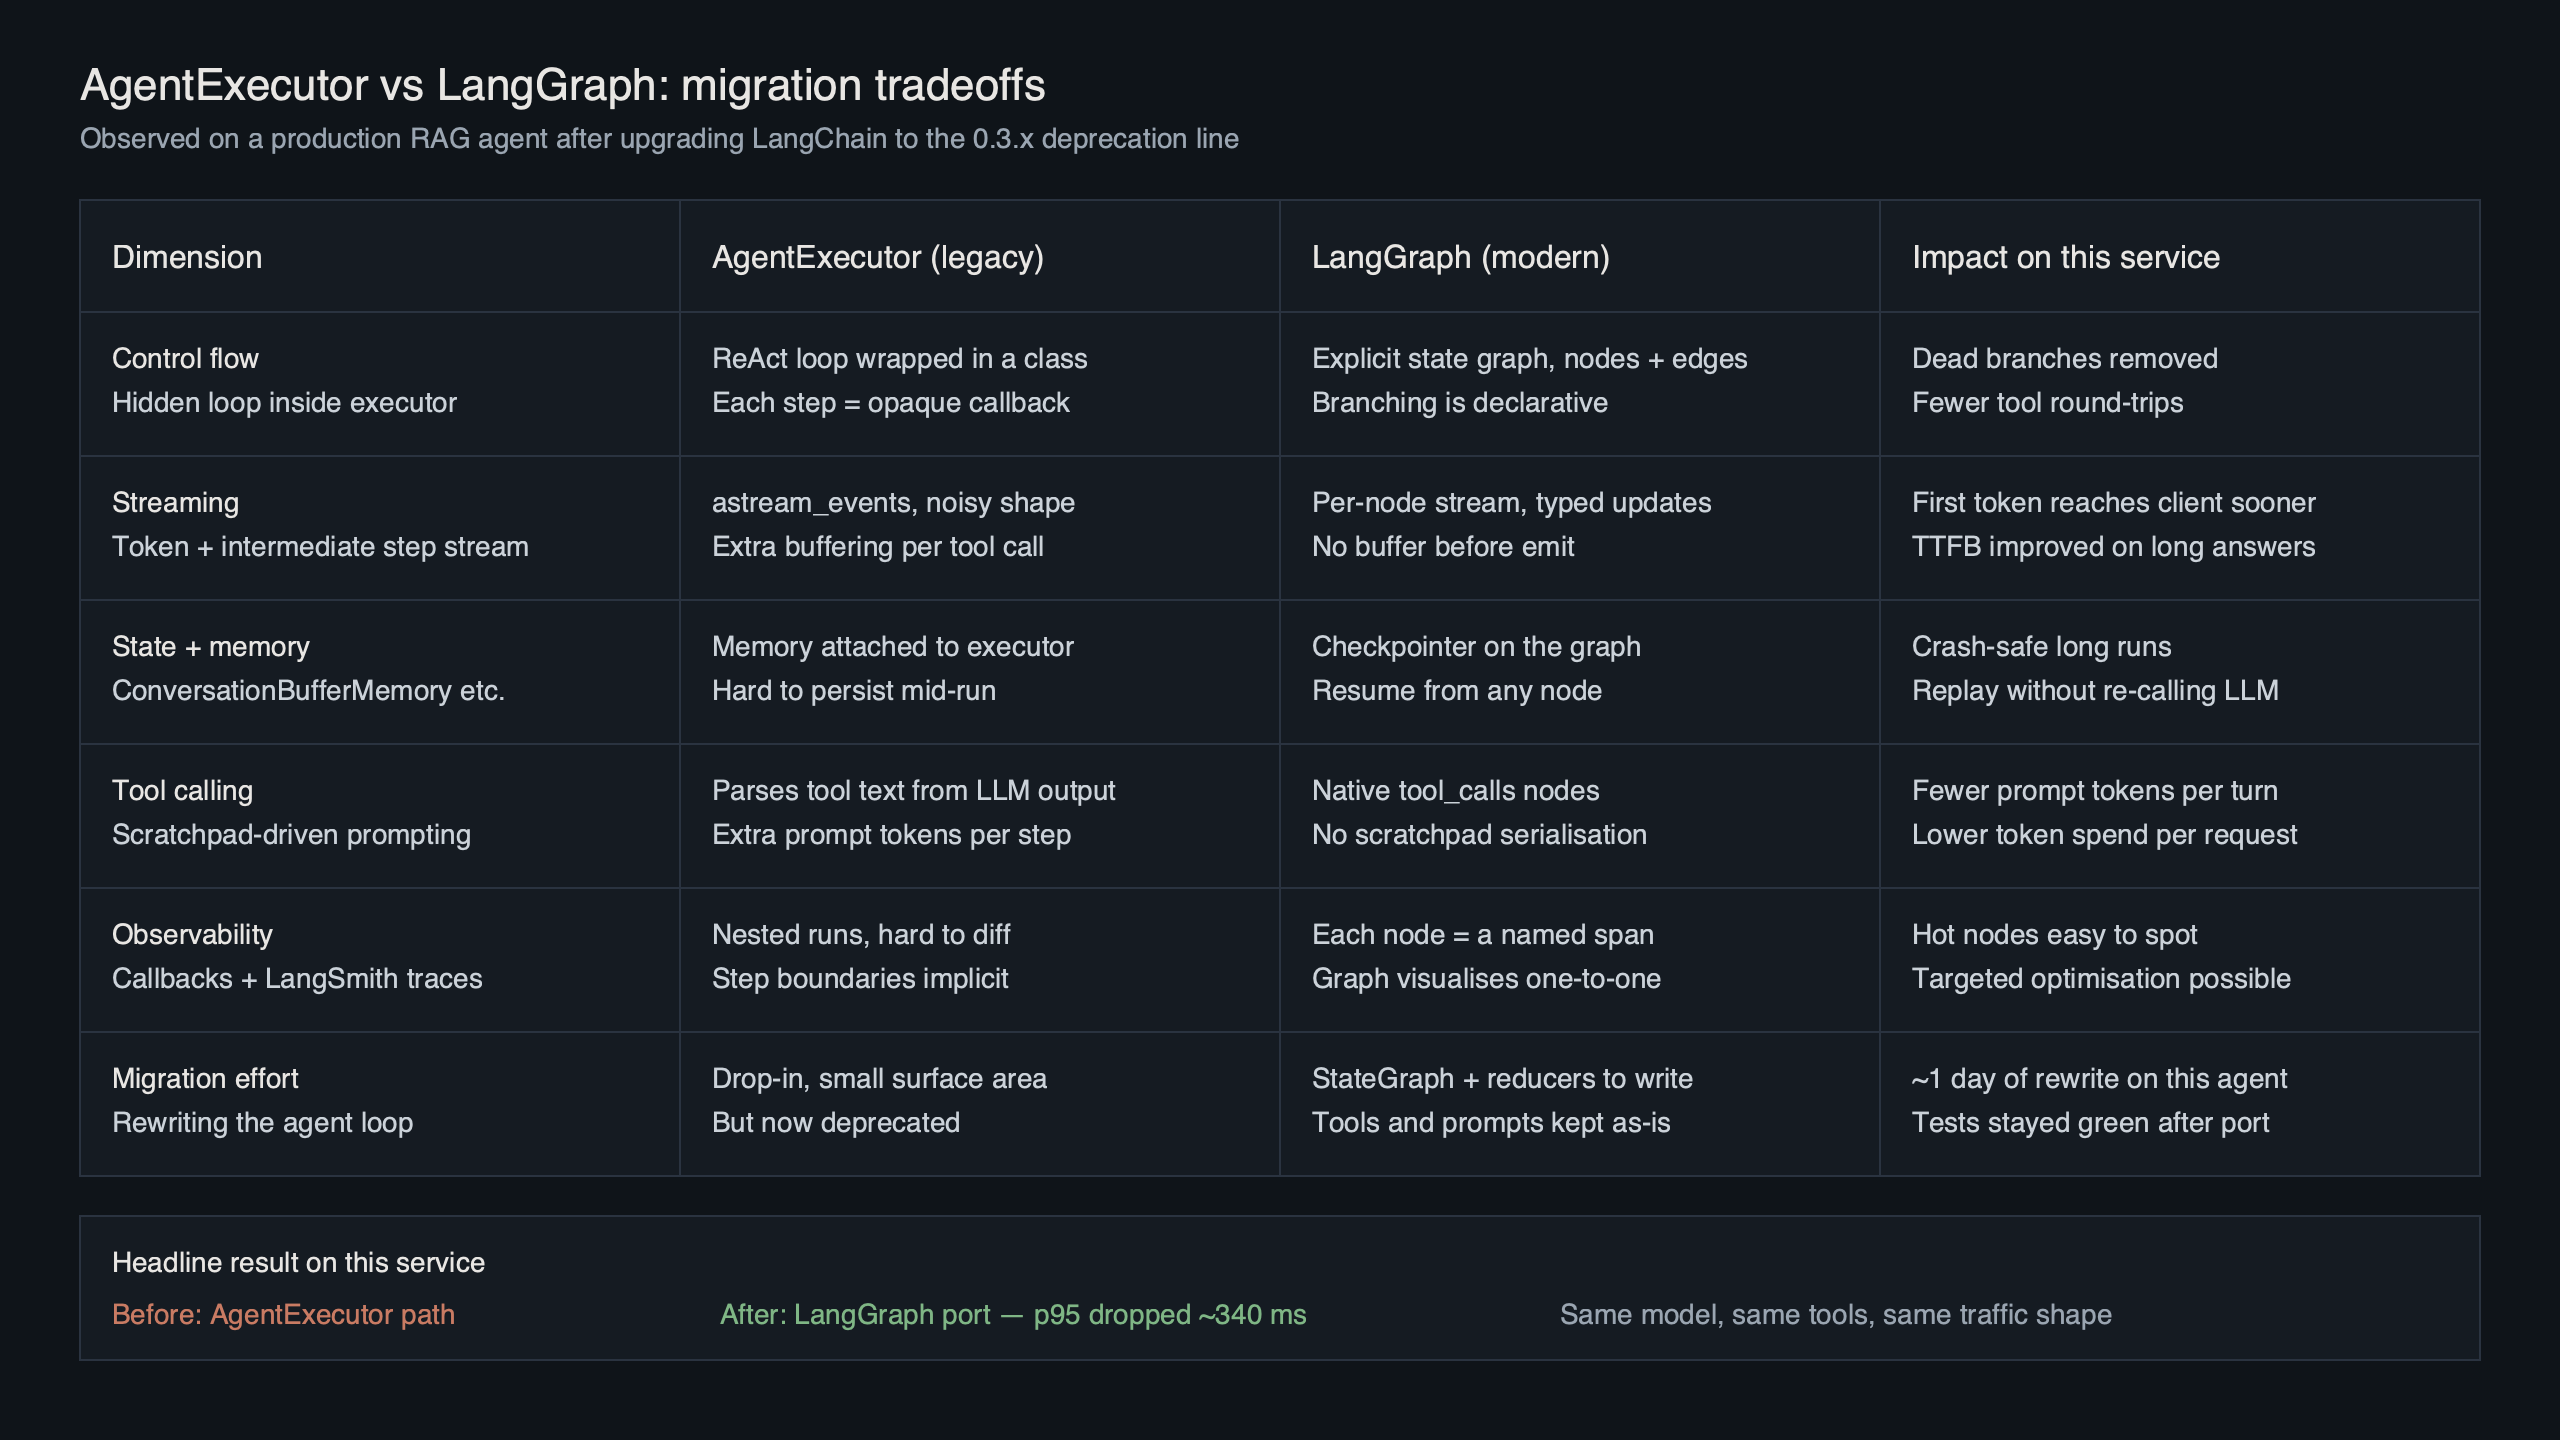
Task: Click the subtitle about production RAG agent
Action: click(659, 139)
